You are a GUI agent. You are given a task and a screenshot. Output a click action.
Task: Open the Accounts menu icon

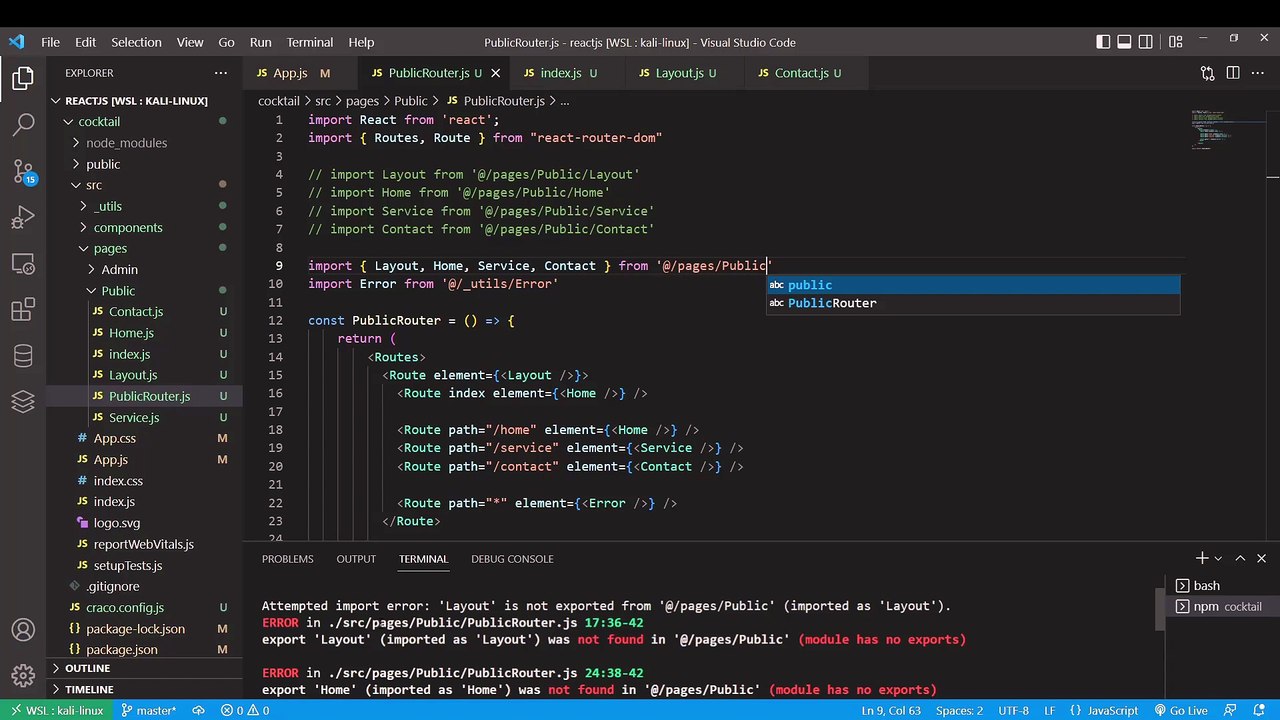(23, 630)
